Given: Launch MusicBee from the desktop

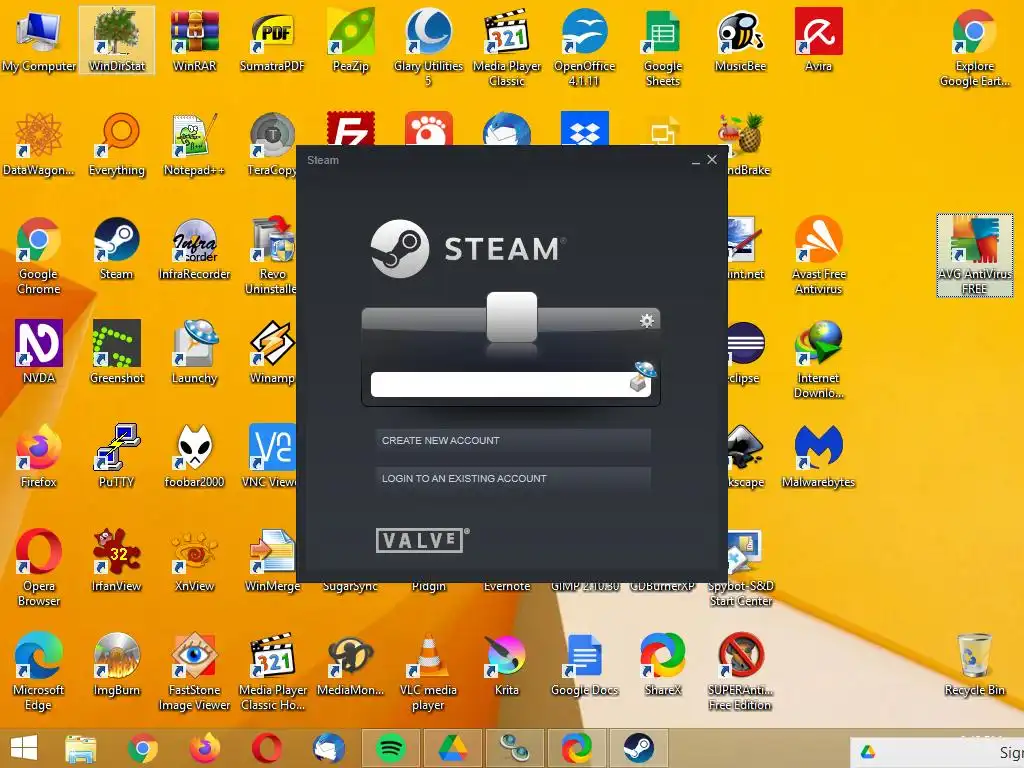Looking at the screenshot, I should click(x=741, y=40).
